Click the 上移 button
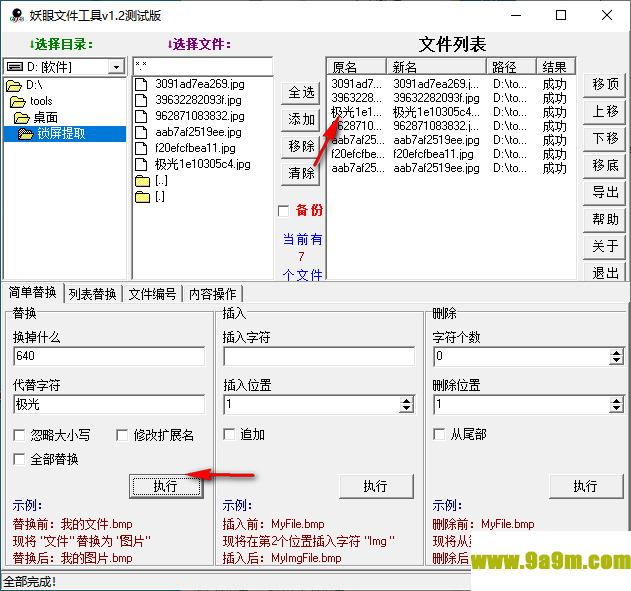631x591 pixels. click(604, 111)
